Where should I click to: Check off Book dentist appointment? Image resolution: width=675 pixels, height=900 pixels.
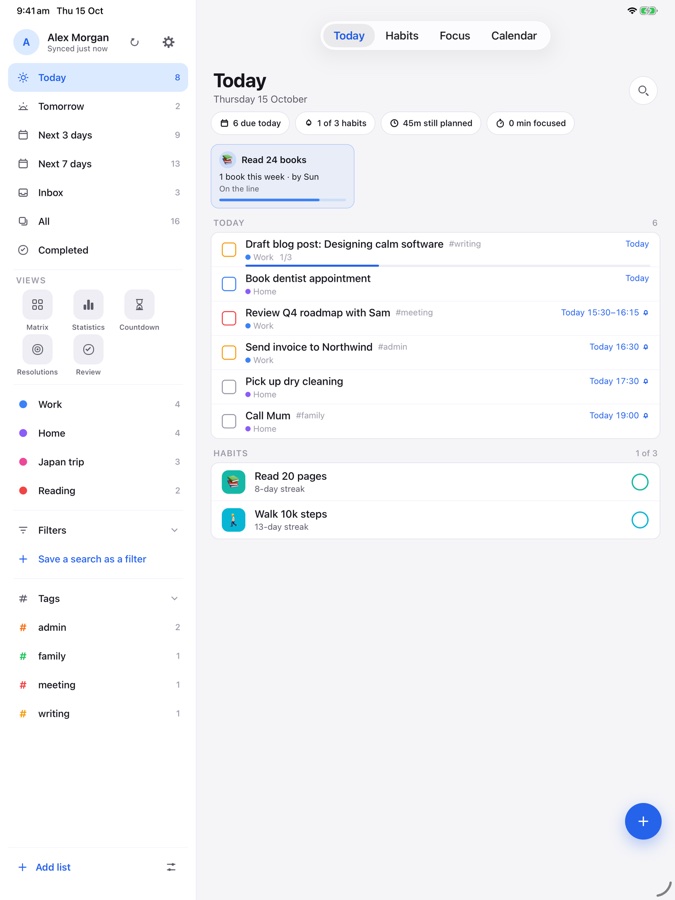pyautogui.click(x=229, y=284)
